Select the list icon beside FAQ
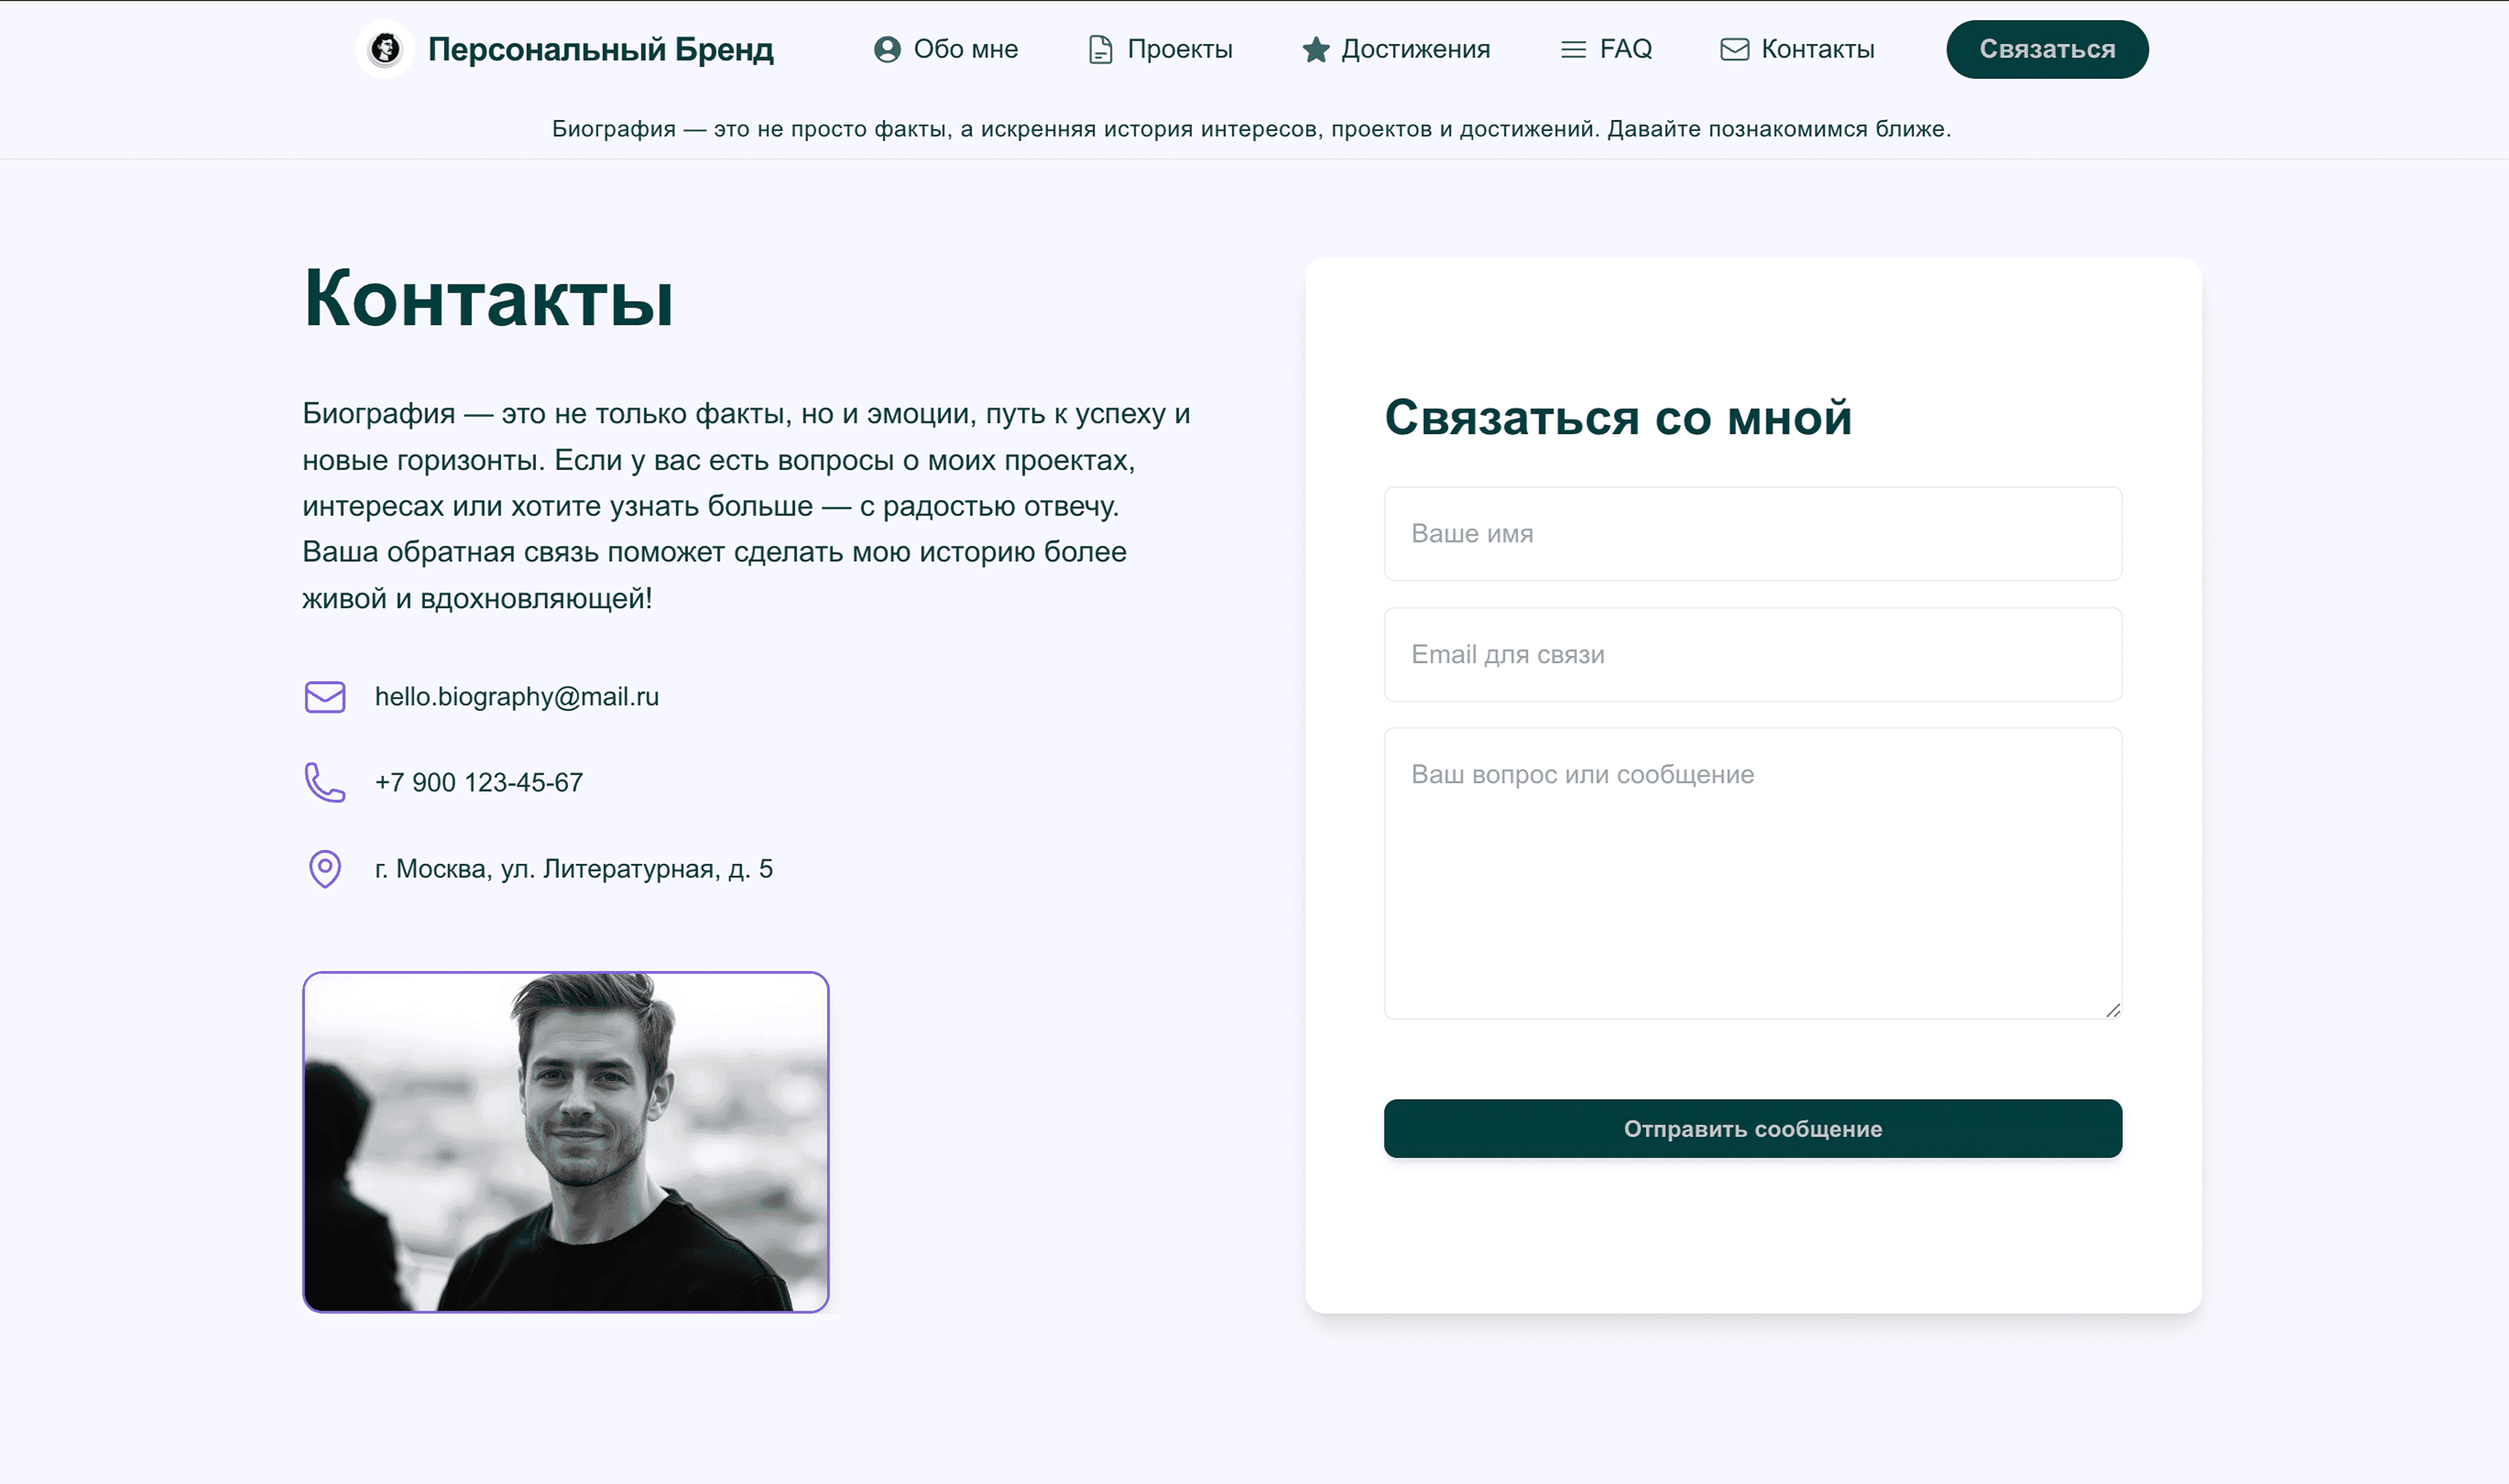This screenshot has height=1484, width=2509. 1572,48
